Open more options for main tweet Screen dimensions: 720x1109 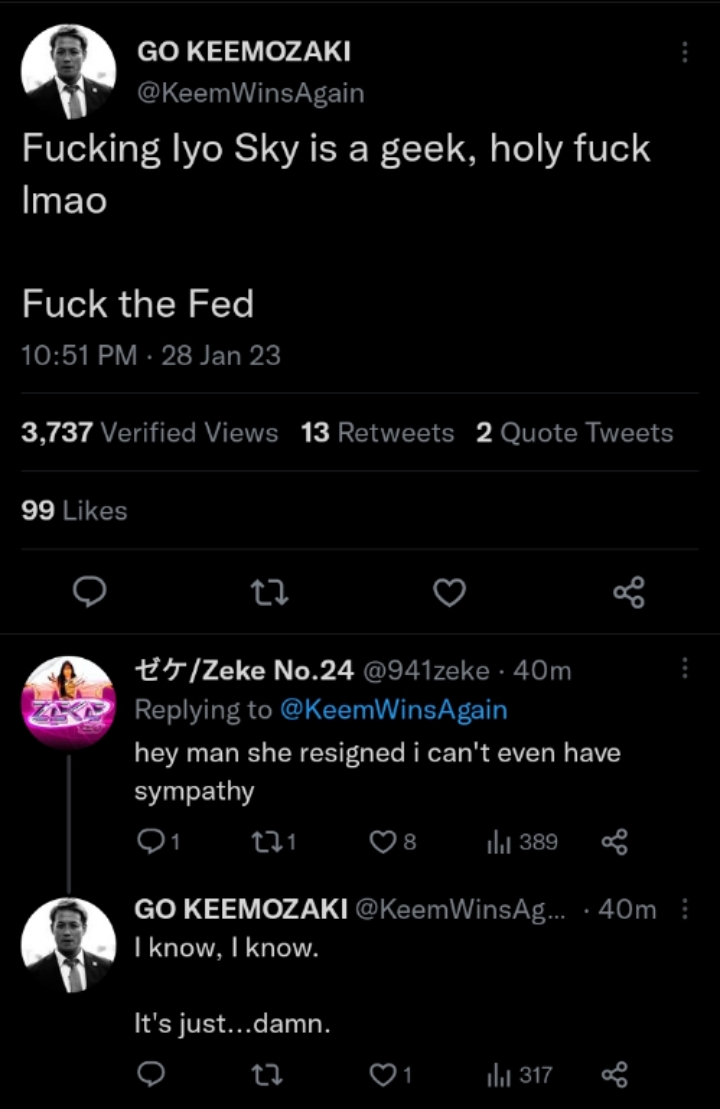[x=685, y=52]
